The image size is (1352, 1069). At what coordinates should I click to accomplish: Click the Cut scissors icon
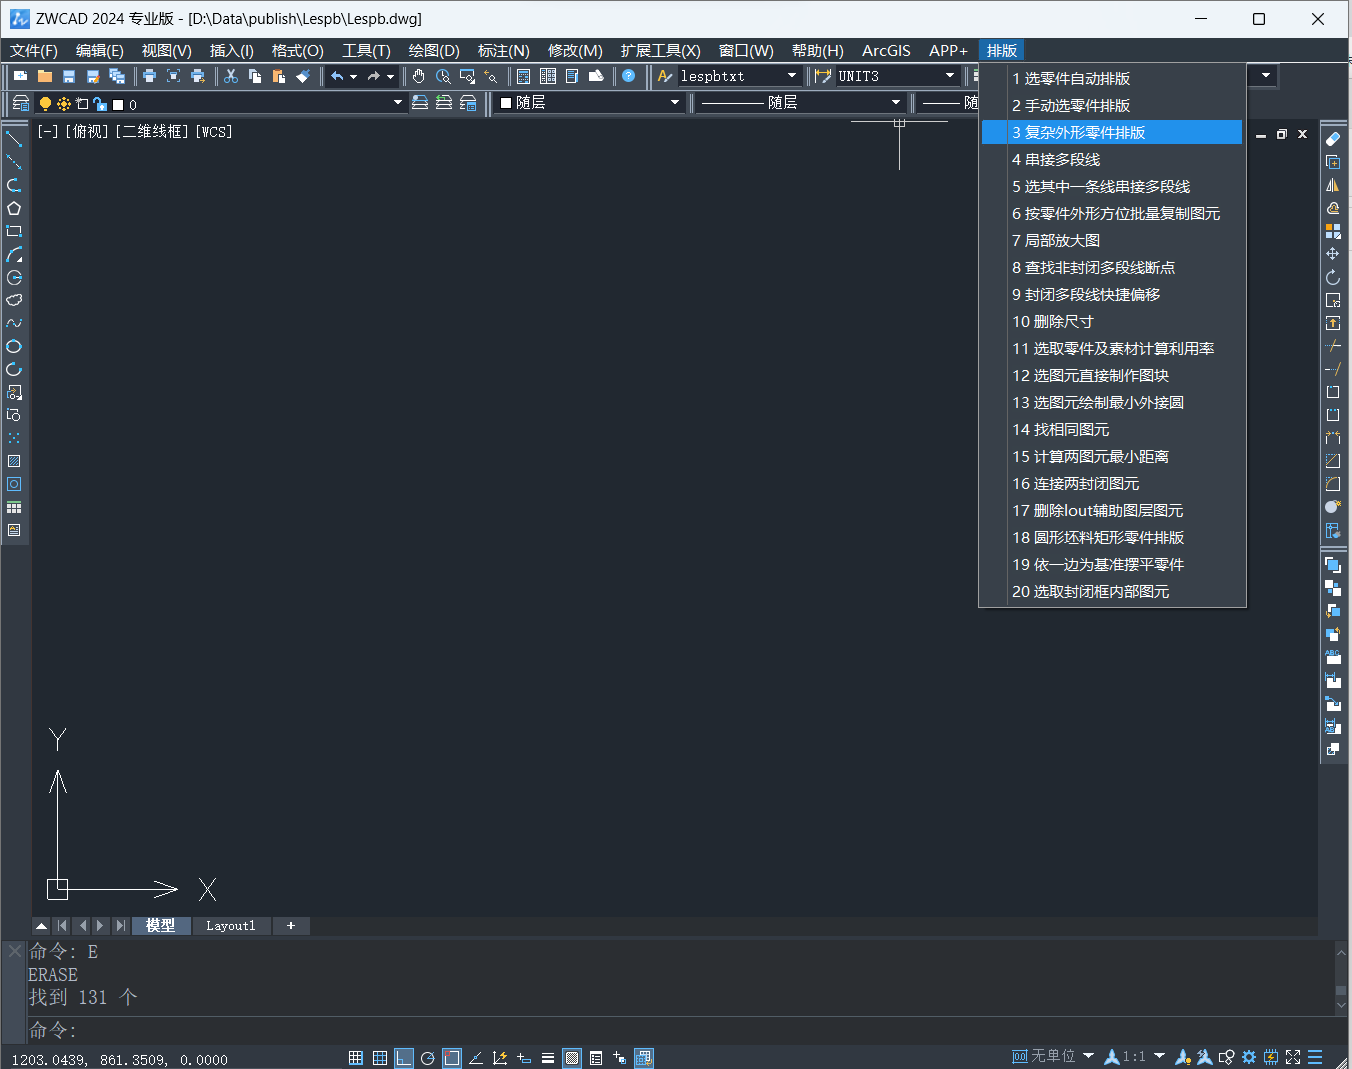[231, 76]
